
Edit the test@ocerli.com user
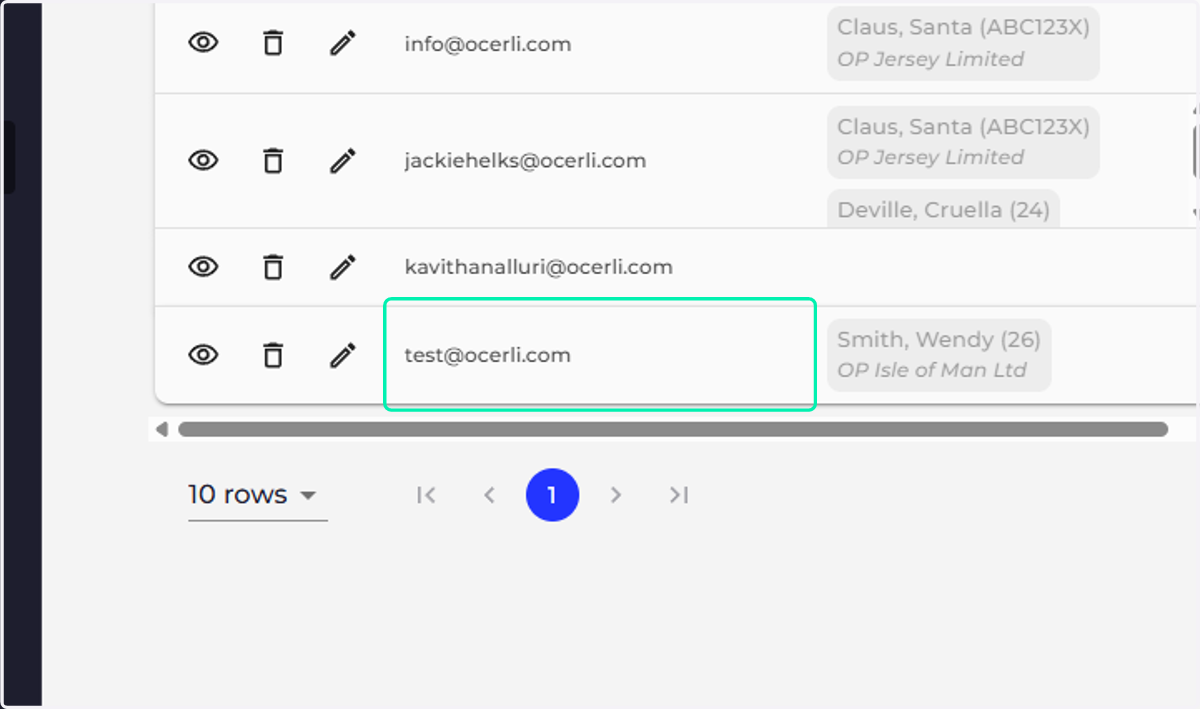coord(343,354)
